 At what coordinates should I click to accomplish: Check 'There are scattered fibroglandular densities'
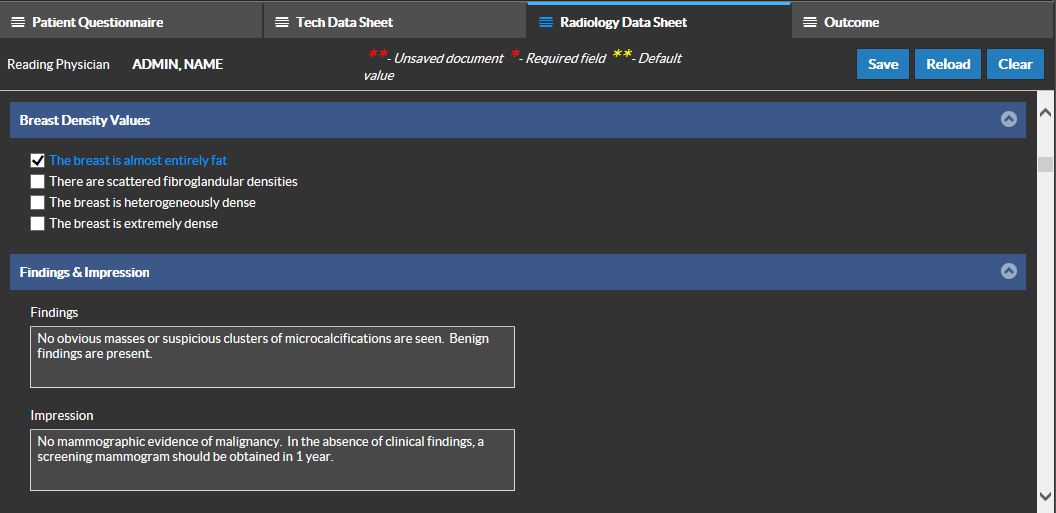coord(38,182)
